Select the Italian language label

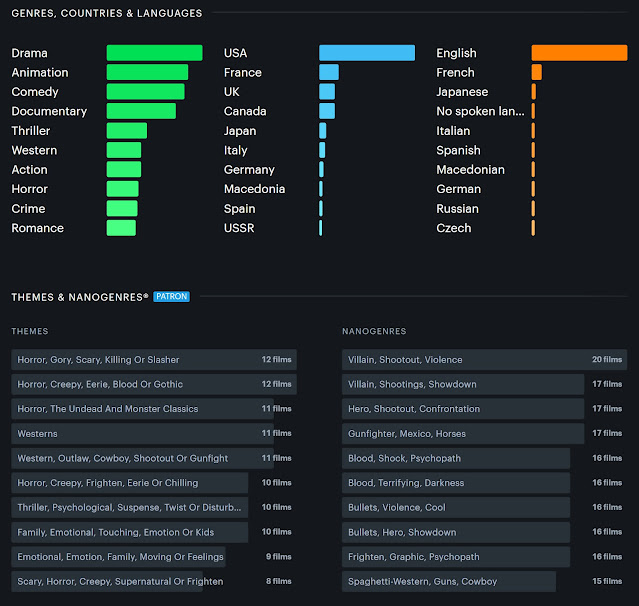[453, 131]
